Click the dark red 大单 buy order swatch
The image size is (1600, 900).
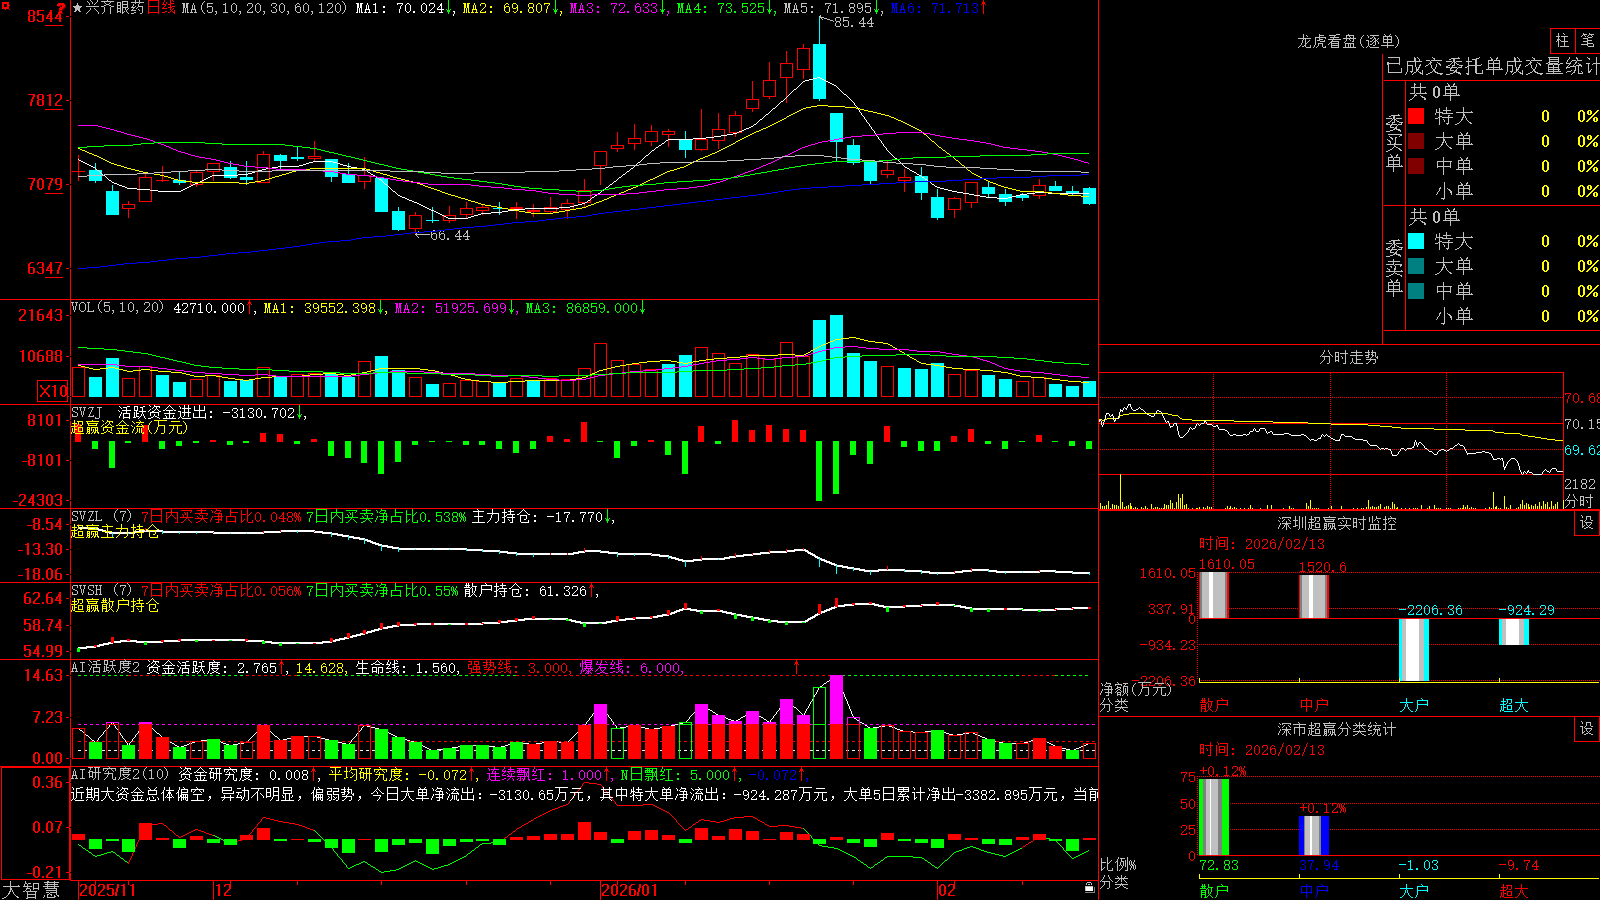pyautogui.click(x=1416, y=141)
